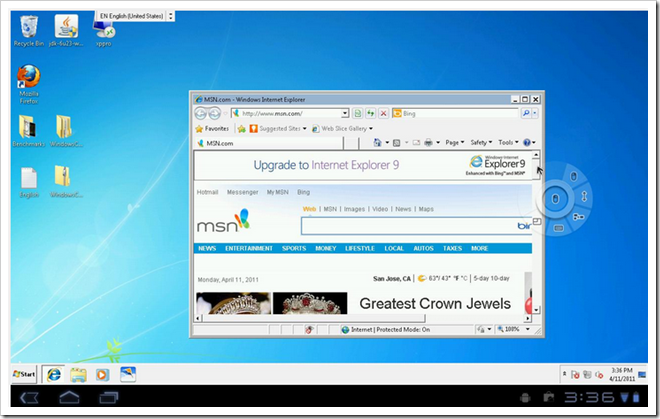Image resolution: width=660 pixels, height=419 pixels.
Task: Open Web Slice Gallery dropdown
Action: (x=342, y=128)
